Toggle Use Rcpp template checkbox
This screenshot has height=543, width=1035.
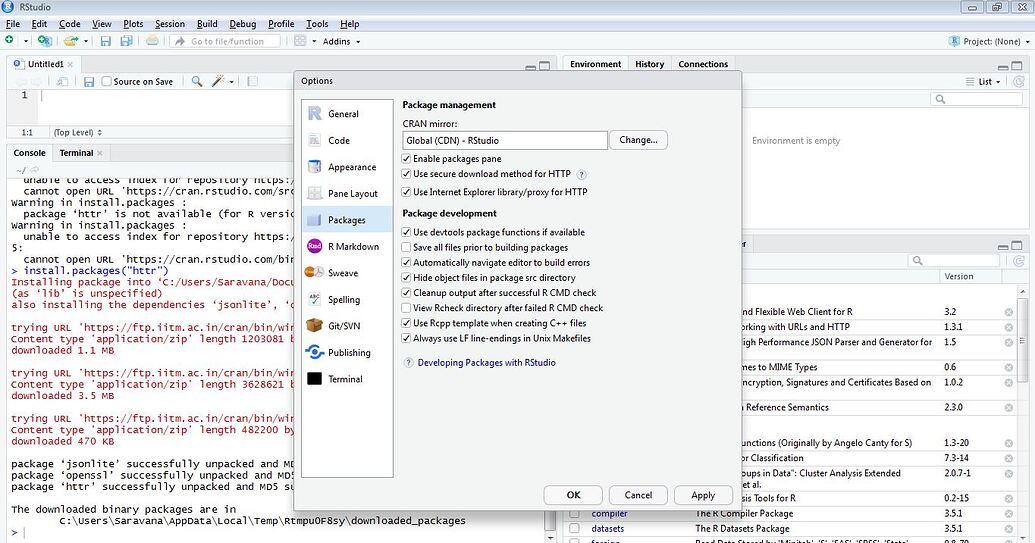tap(406, 323)
